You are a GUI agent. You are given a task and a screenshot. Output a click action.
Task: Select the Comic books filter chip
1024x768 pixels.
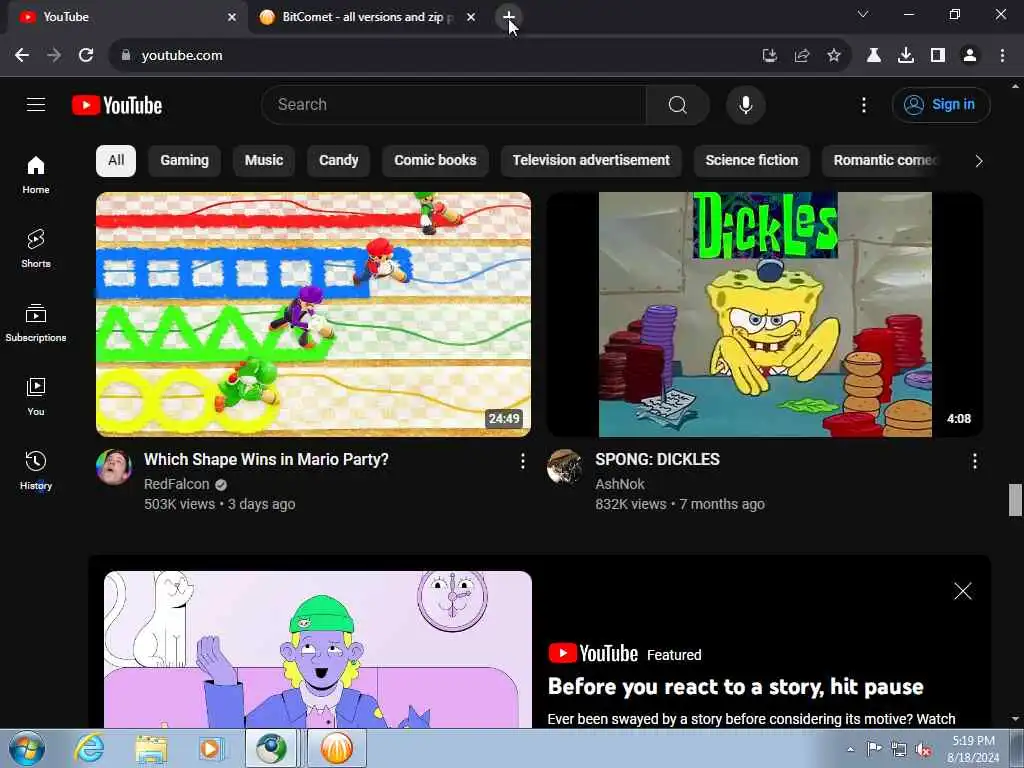coord(435,161)
